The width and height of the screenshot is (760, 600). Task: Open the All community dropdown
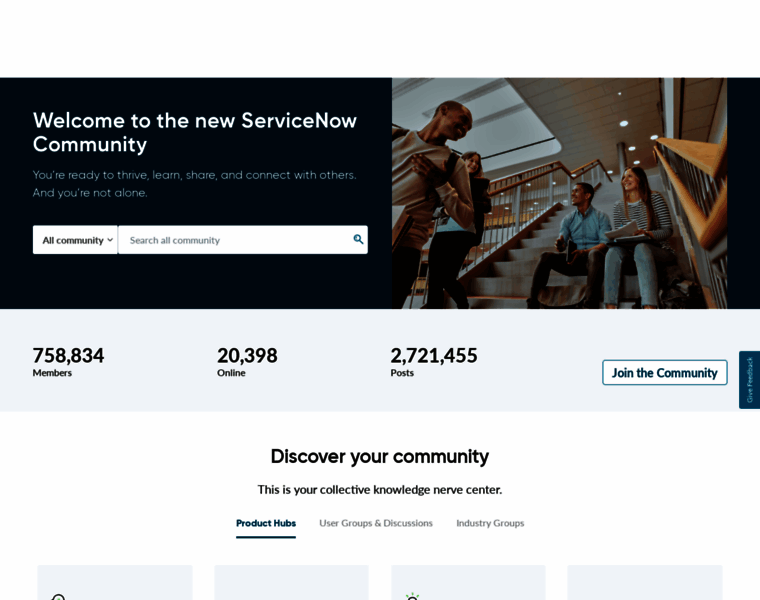(75, 240)
